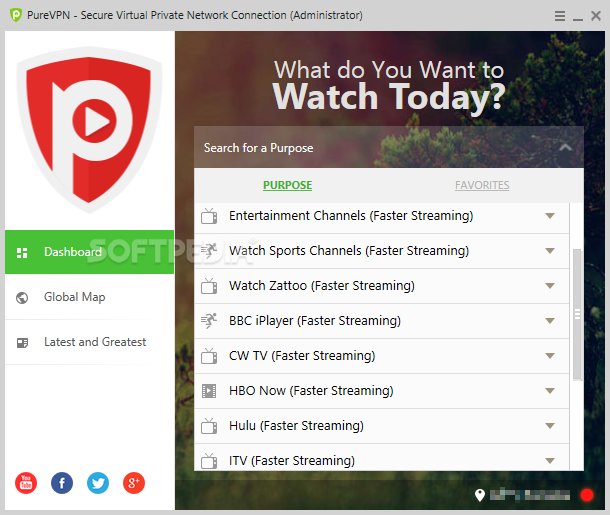Click the blurred location text in status bar

530,495
